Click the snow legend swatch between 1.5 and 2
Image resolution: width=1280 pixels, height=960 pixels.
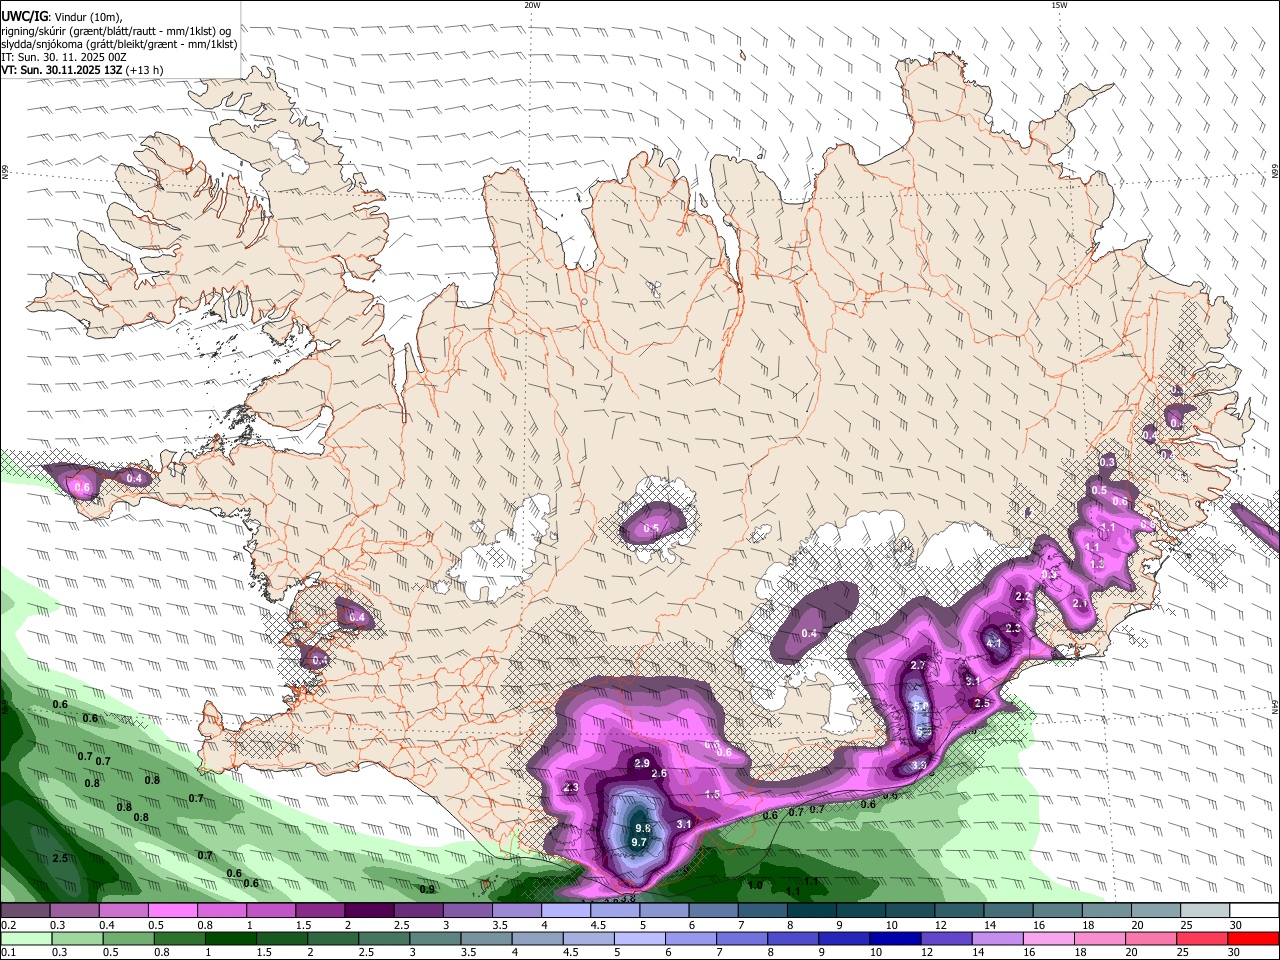coord(319,911)
